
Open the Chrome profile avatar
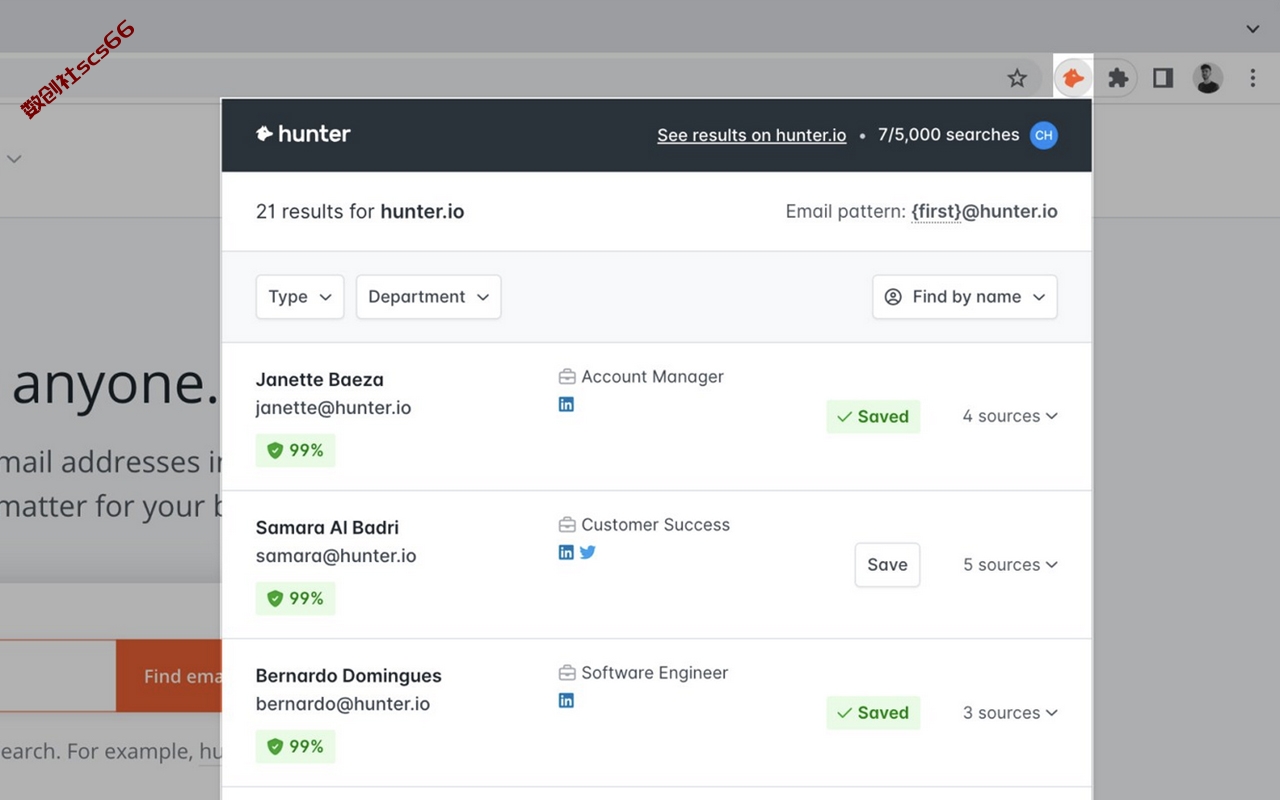(x=1208, y=78)
